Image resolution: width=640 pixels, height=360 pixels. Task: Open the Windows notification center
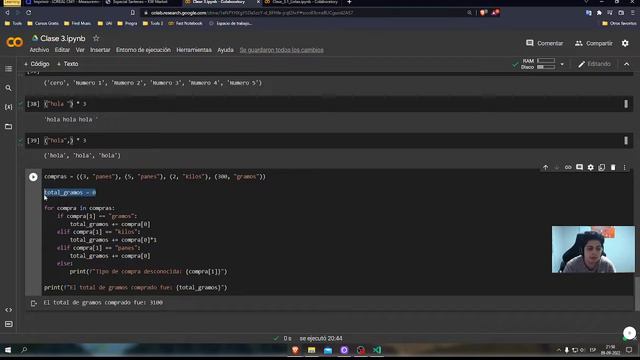pos(629,350)
